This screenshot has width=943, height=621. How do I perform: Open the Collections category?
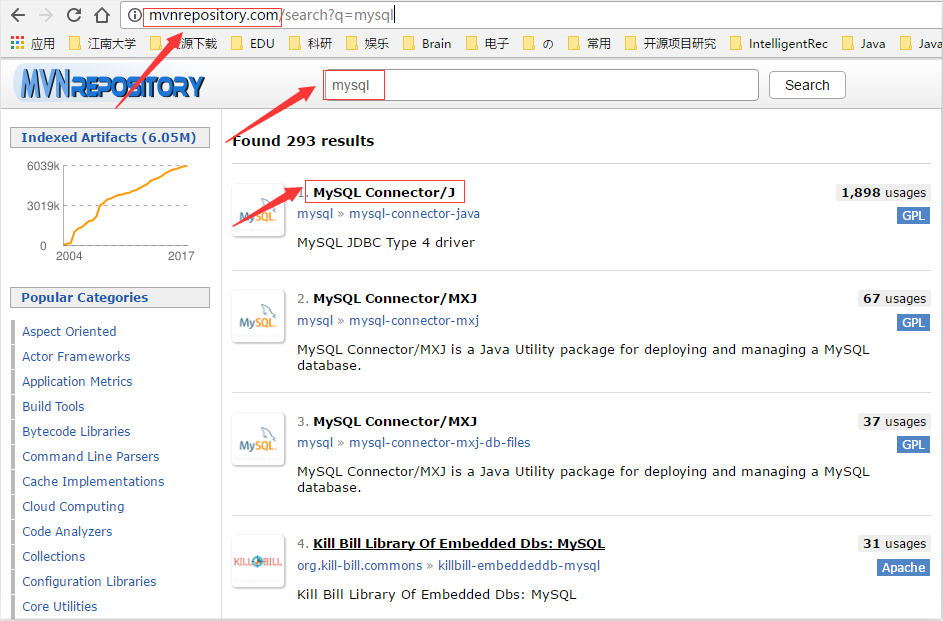click(54, 557)
